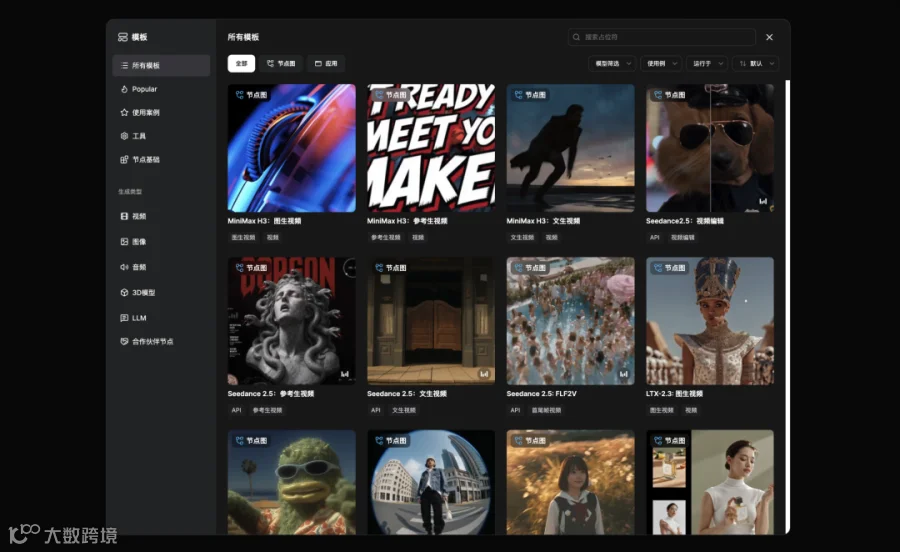
Task: Click the film icon beside 视频
Action: coord(124,216)
